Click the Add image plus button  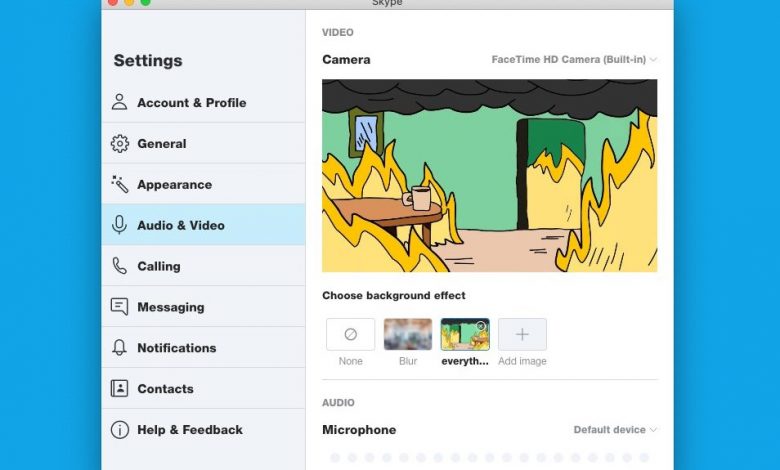coord(522,335)
